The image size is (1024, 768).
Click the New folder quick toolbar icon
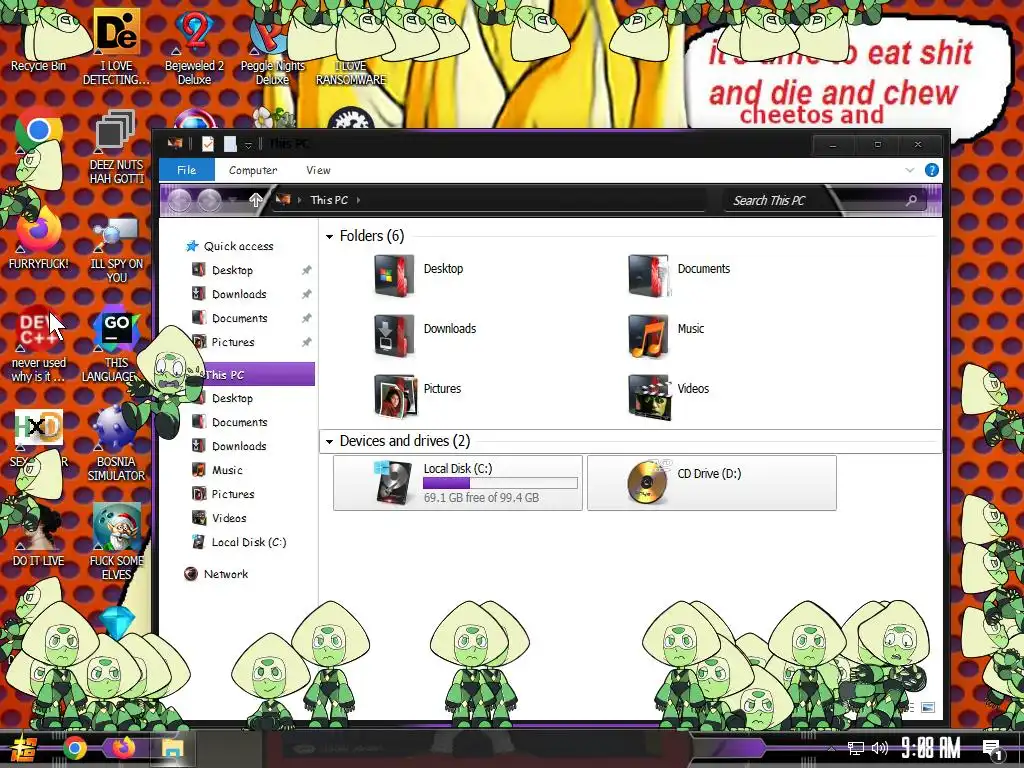pos(230,144)
